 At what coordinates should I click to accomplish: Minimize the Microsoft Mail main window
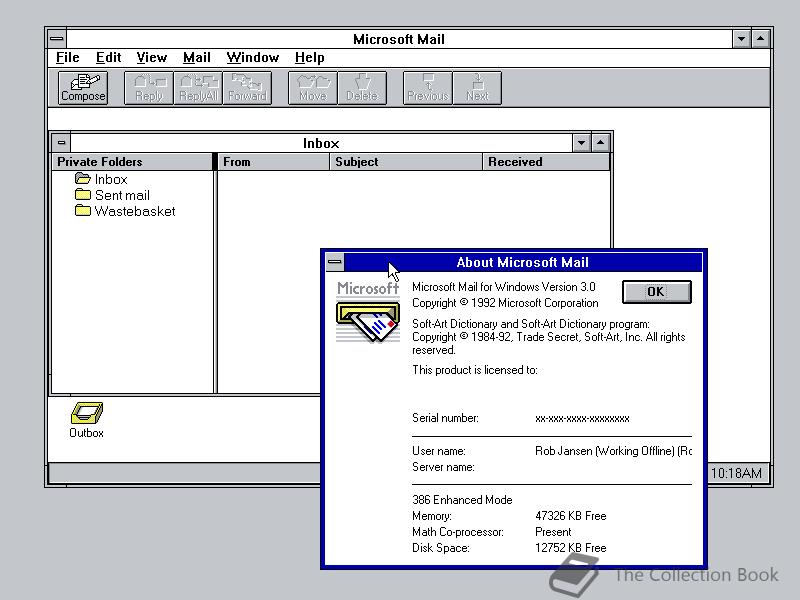(x=741, y=39)
